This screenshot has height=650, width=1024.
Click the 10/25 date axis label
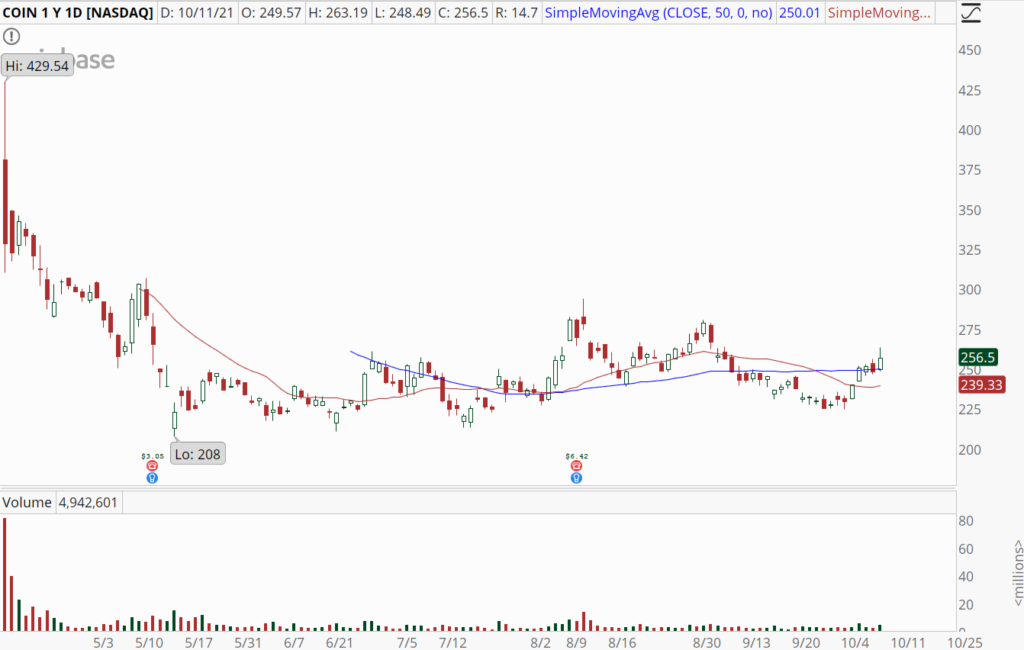pyautogui.click(x=965, y=643)
